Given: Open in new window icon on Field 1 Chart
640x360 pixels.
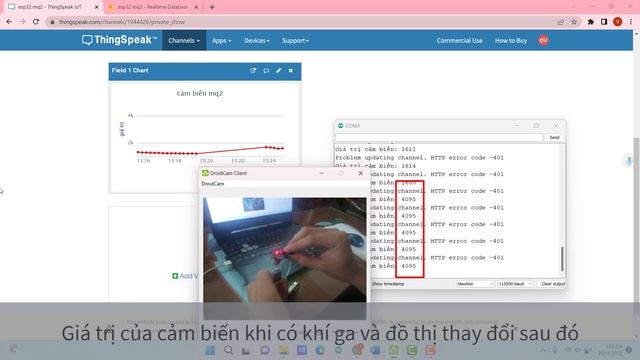Looking at the screenshot, I should [x=253, y=71].
